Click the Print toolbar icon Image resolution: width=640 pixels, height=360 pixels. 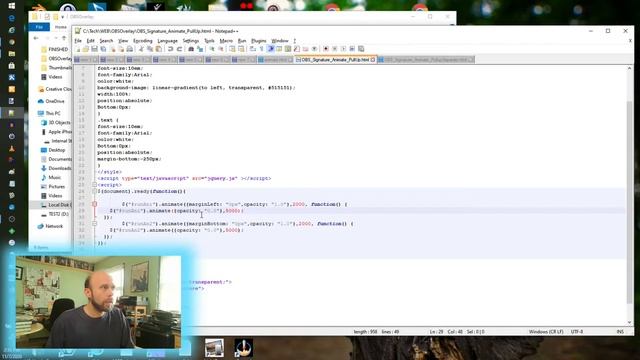pos(129,49)
